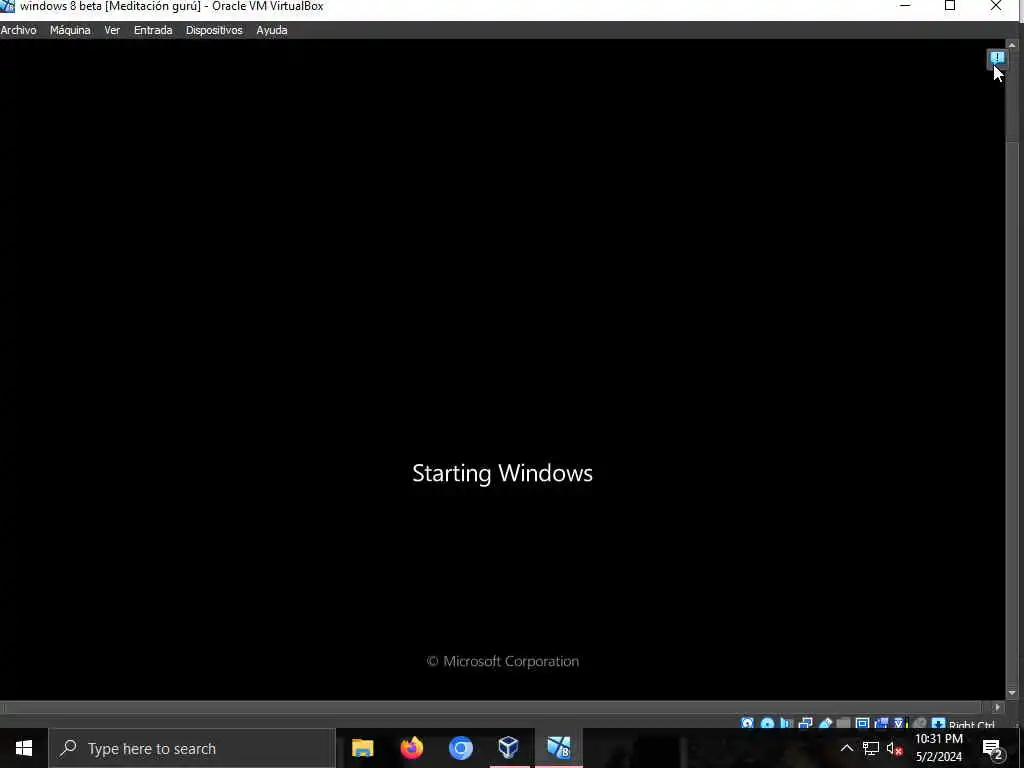1024x768 pixels.
Task: Open the Archivo menu
Action: [x=18, y=30]
